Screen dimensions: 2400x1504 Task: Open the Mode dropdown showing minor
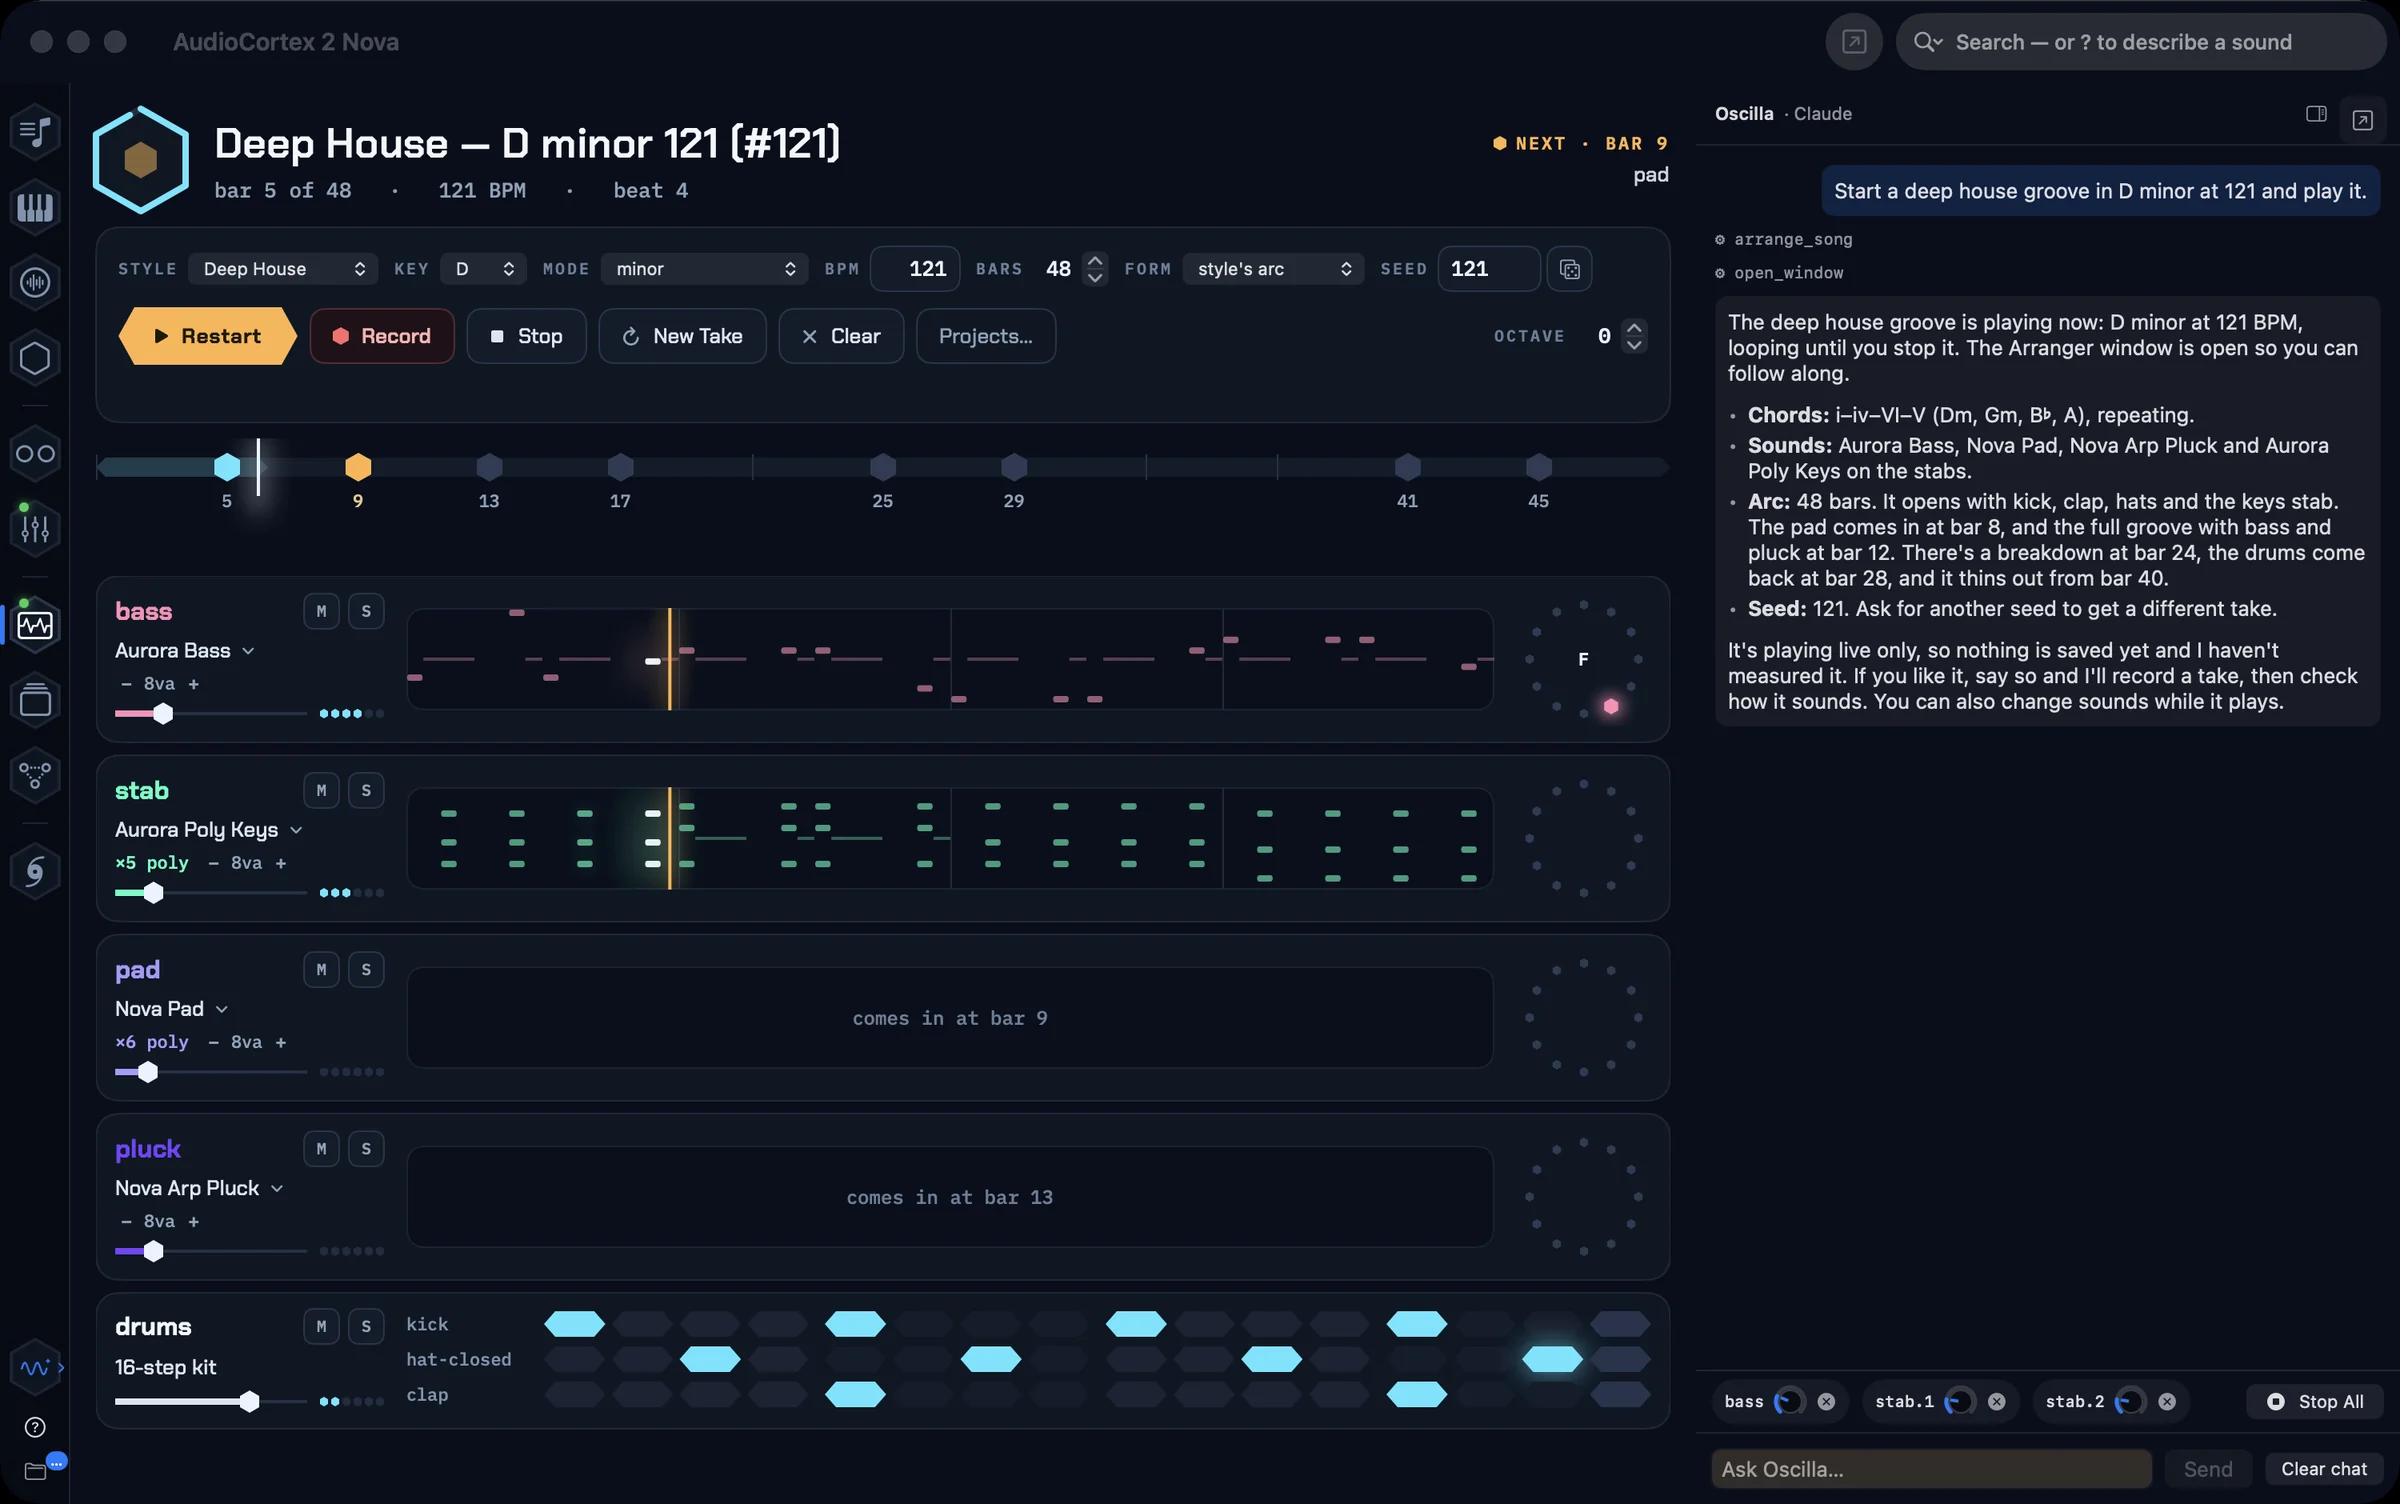point(704,269)
